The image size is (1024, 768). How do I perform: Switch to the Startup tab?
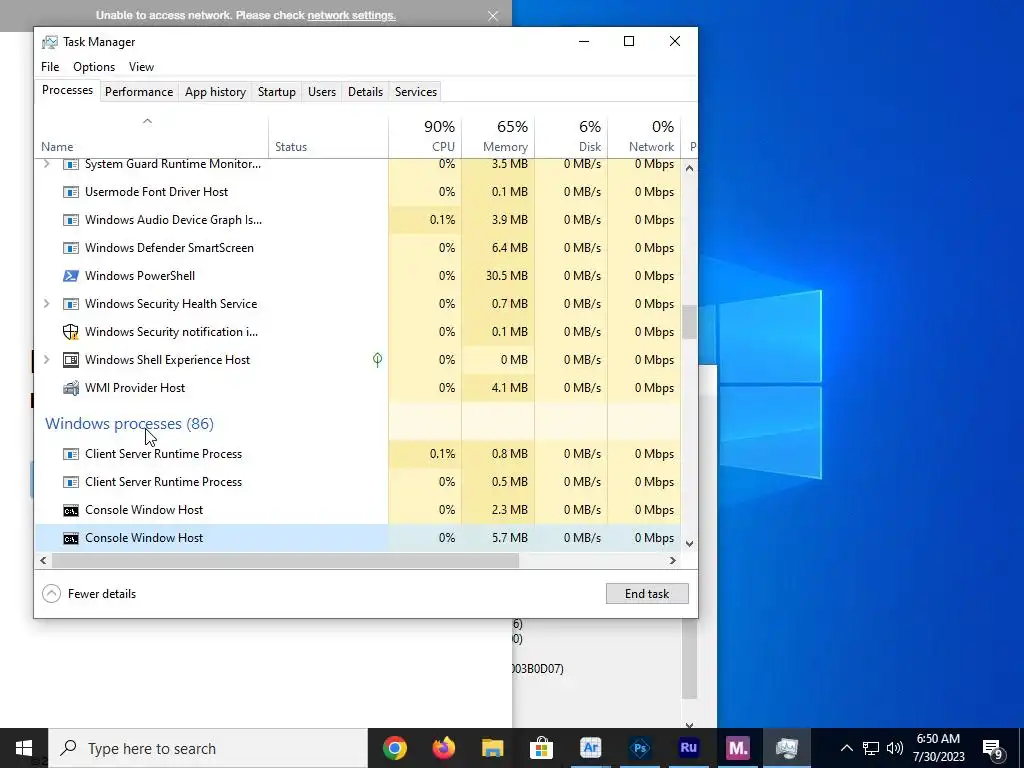point(277,92)
